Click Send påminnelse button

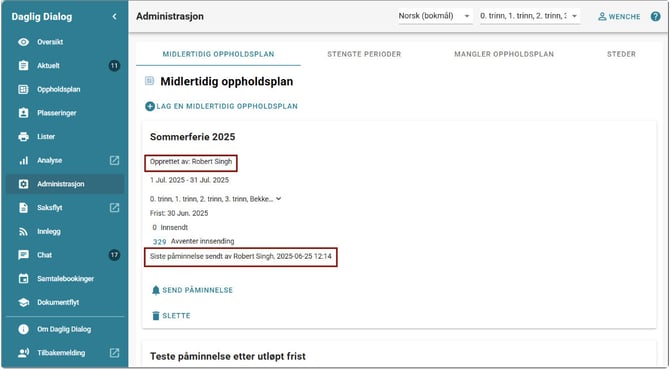[192, 291]
